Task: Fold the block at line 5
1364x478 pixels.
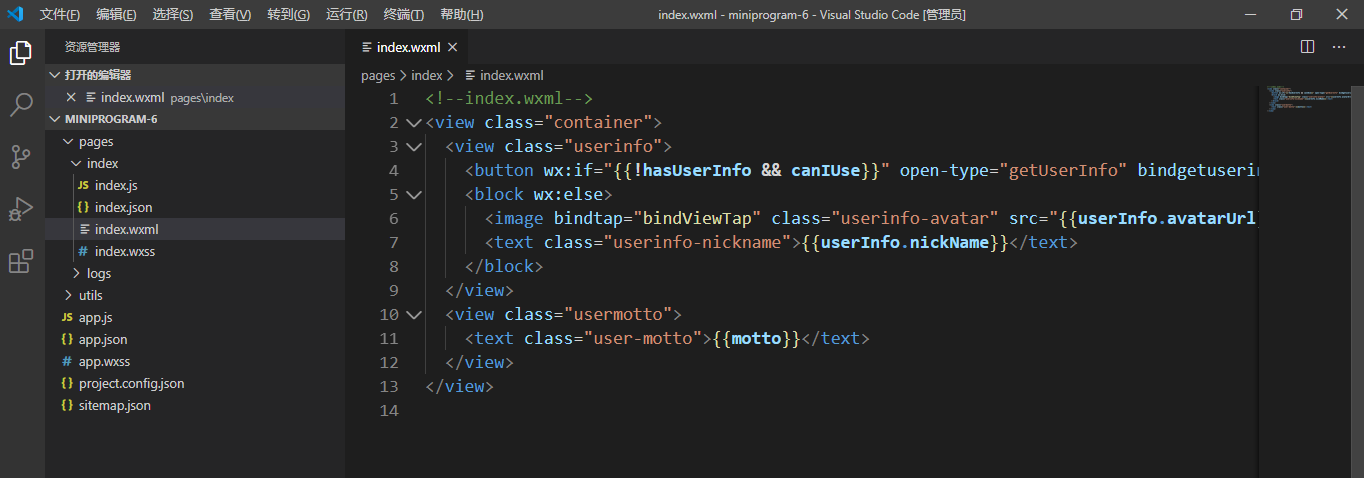Action: click(x=414, y=195)
